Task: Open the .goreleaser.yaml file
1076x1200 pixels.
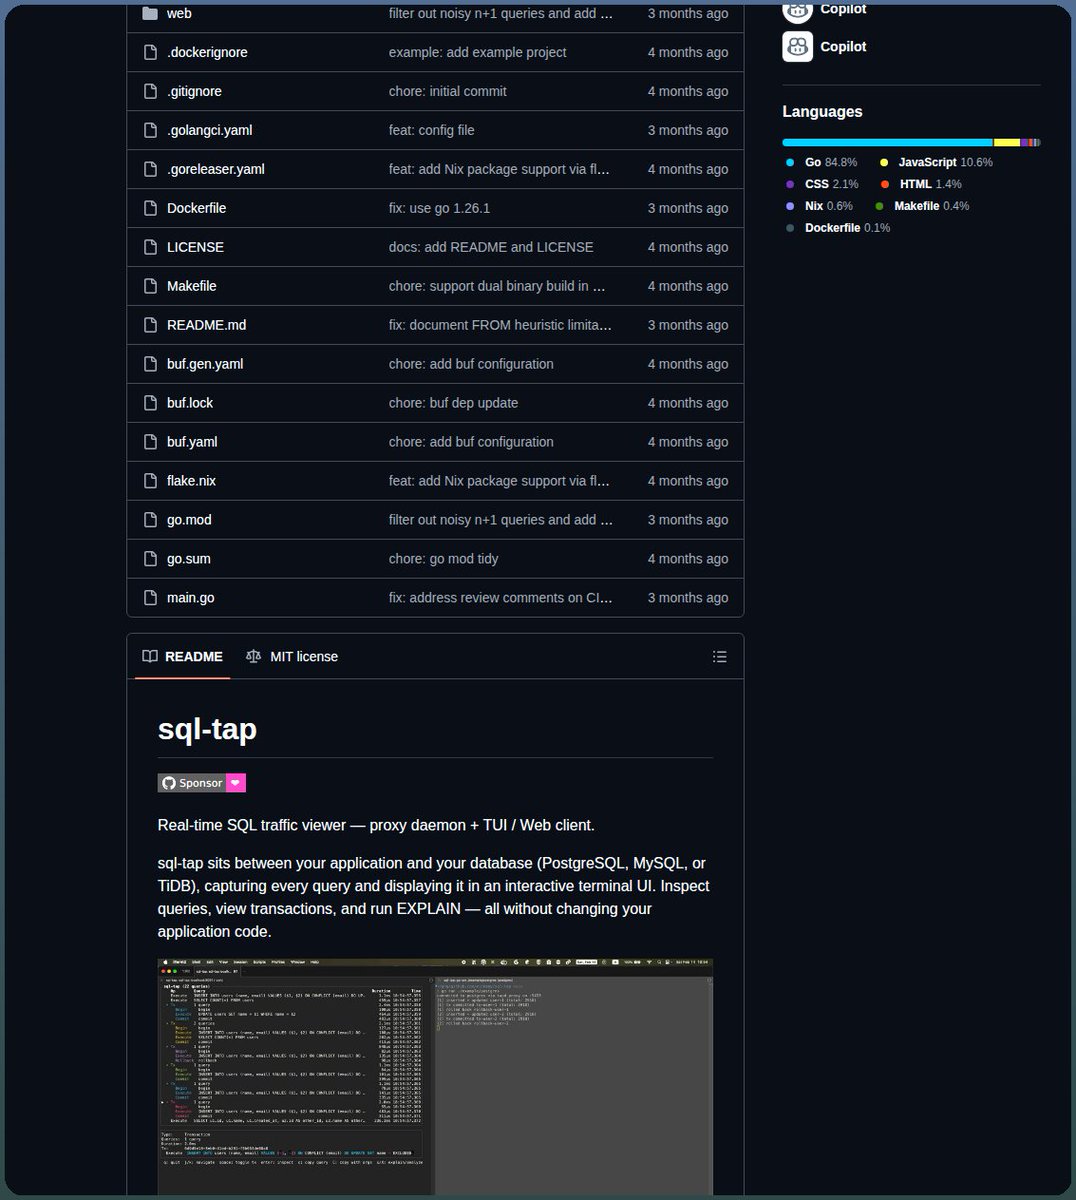Action: [216, 169]
